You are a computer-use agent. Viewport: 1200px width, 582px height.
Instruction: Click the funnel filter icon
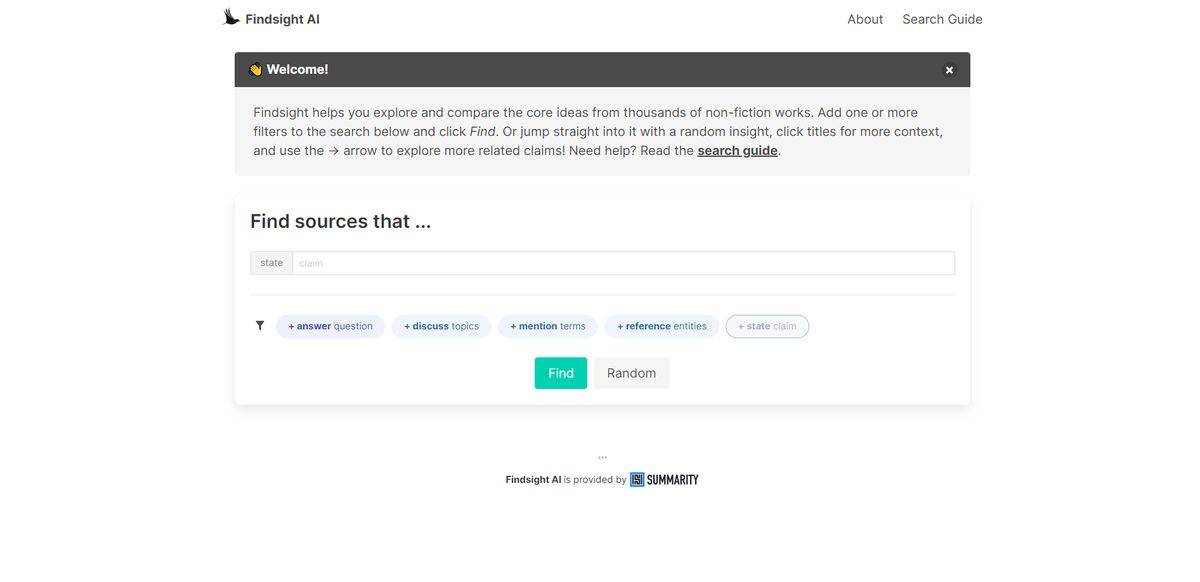click(260, 326)
